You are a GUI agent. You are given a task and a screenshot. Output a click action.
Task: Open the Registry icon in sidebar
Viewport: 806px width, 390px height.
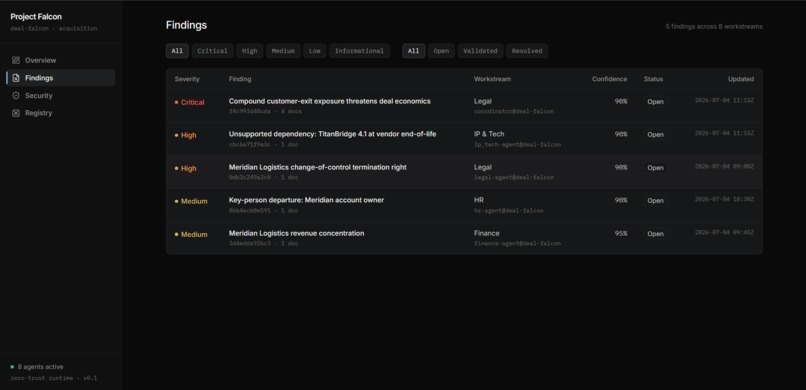click(16, 113)
